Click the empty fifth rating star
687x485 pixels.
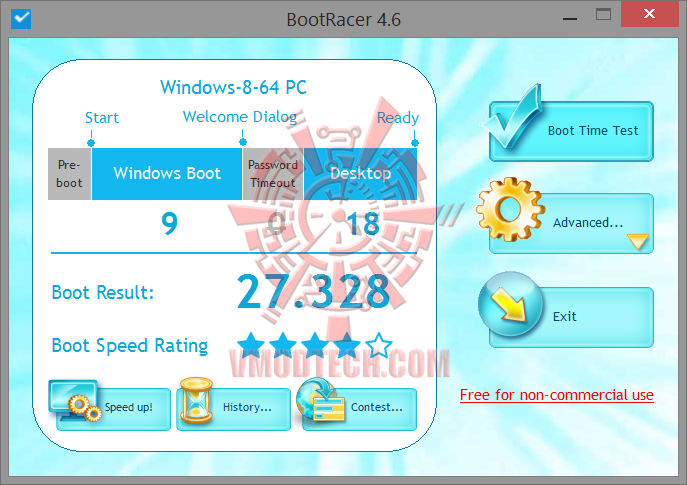(x=379, y=345)
